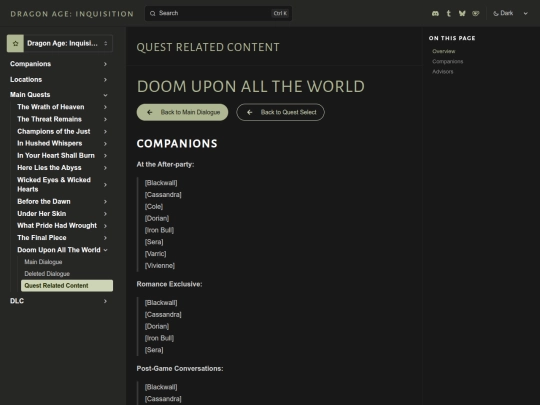The height and width of the screenshot is (405, 540).
Task: Expand Here Lies the Abyss chevron
Action: pos(105,168)
